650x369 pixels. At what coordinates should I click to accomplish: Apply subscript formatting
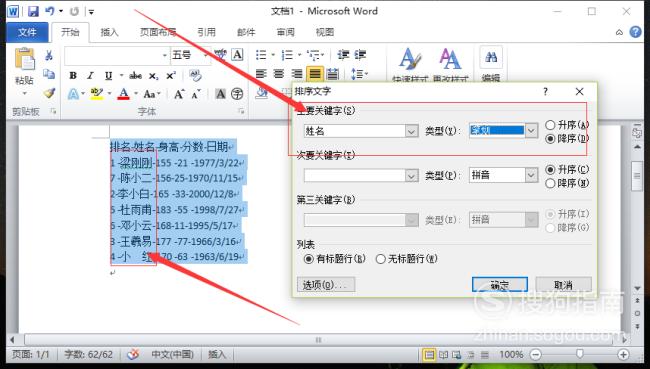tap(153, 76)
